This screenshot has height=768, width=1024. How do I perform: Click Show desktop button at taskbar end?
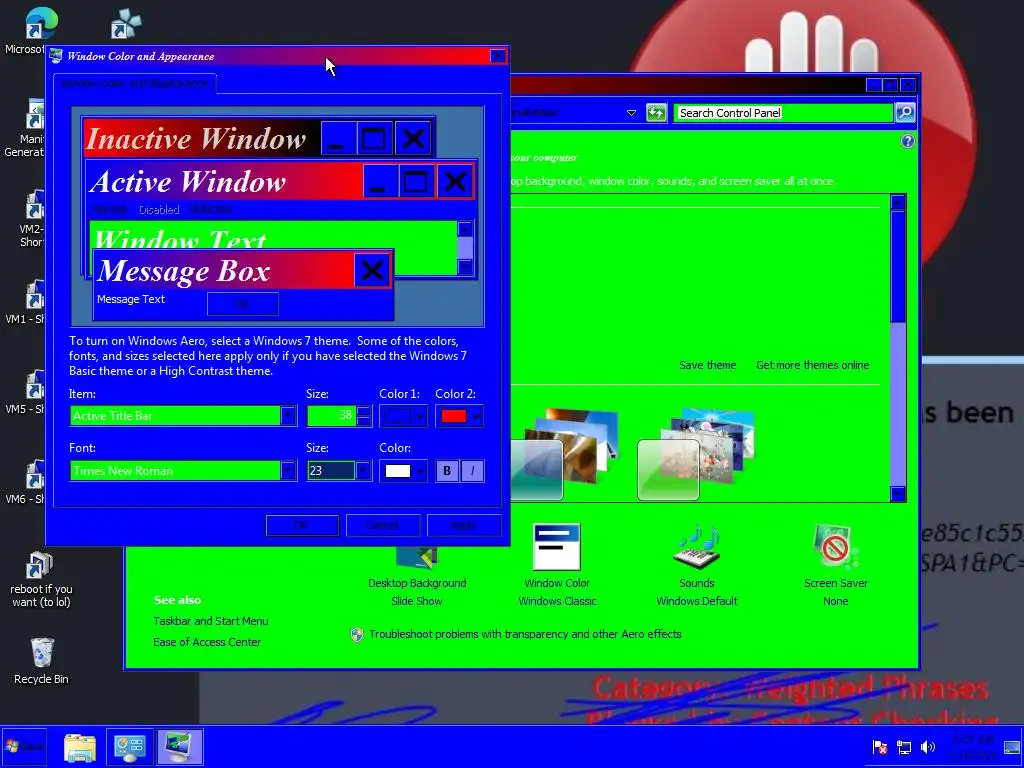[1012, 747]
